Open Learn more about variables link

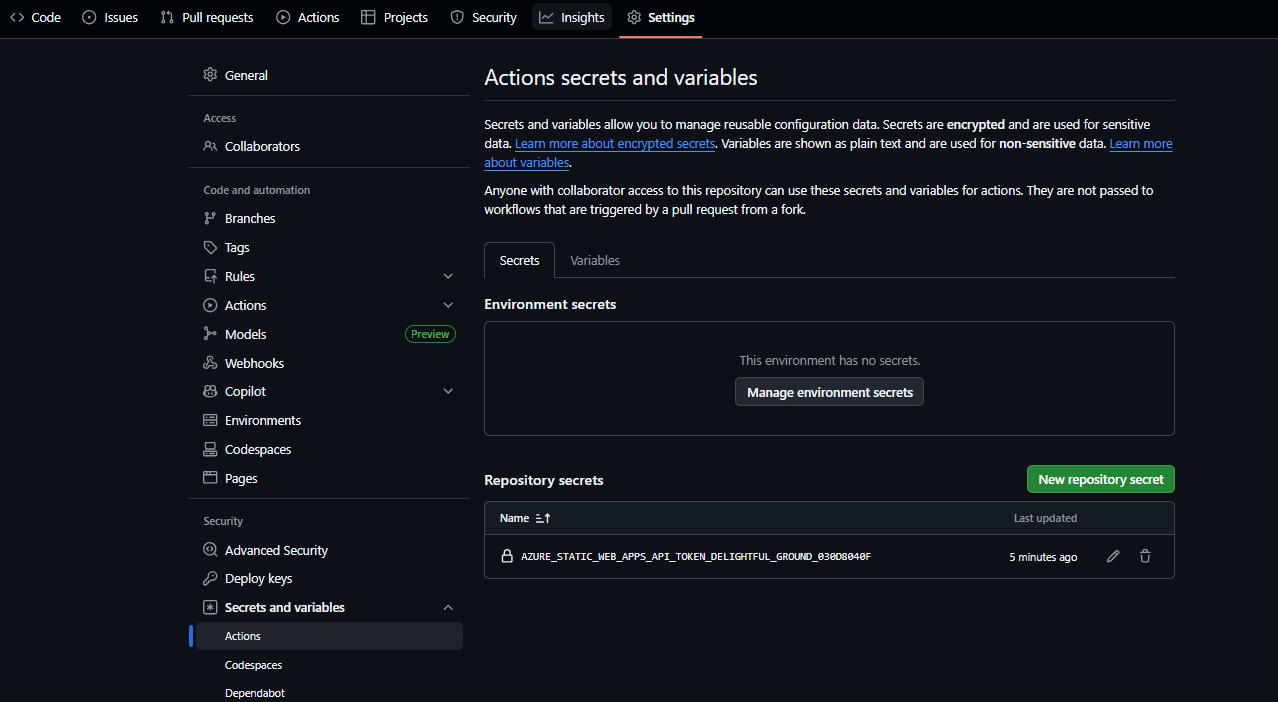coord(1141,143)
